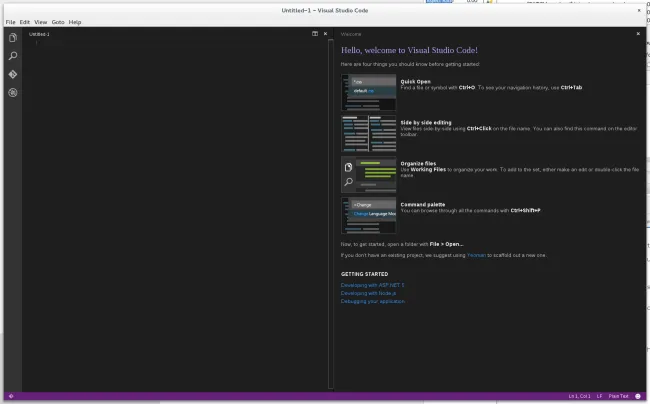
Task: Open the File menu
Action: click(10, 22)
